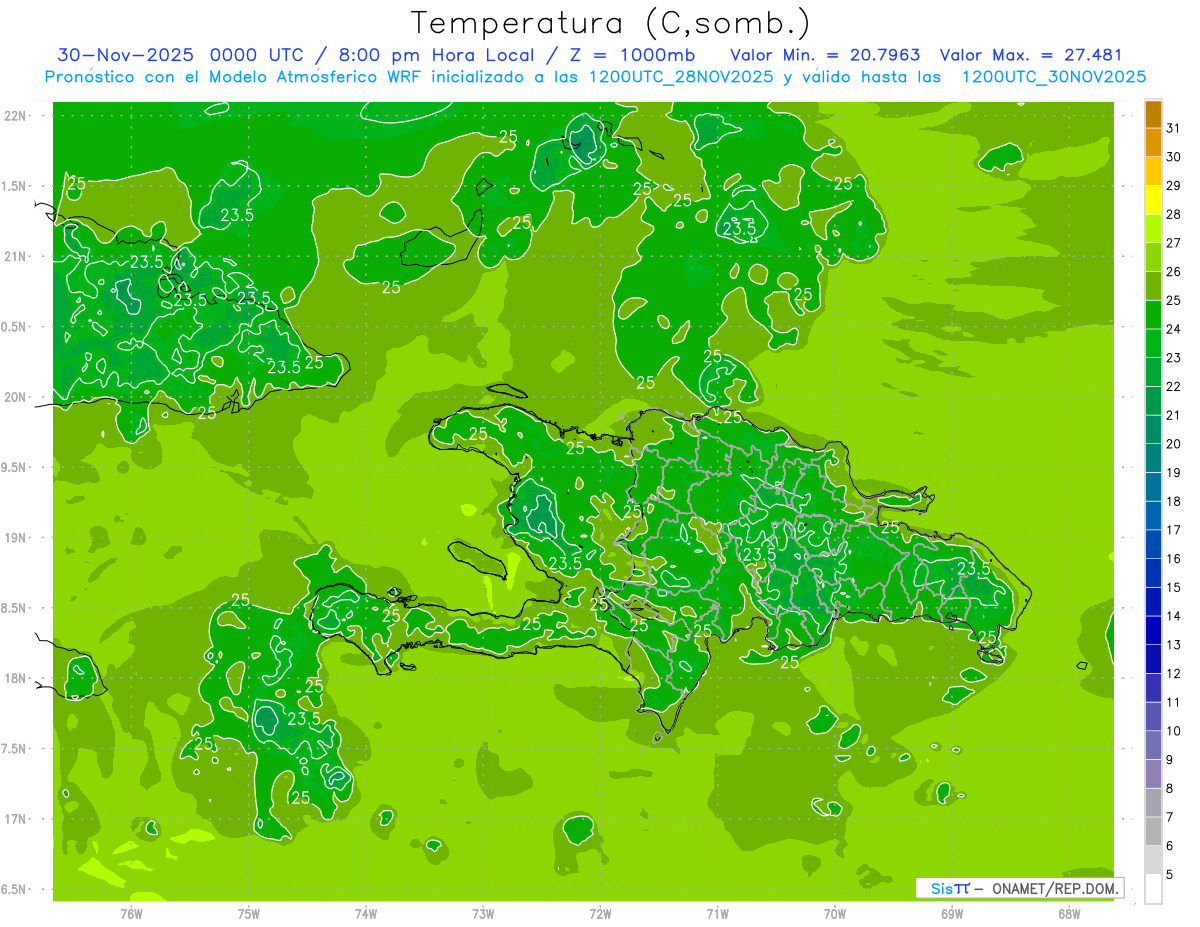Pick the white swatch below legend value 5
The height and width of the screenshot is (927, 1200).
(x=1153, y=889)
